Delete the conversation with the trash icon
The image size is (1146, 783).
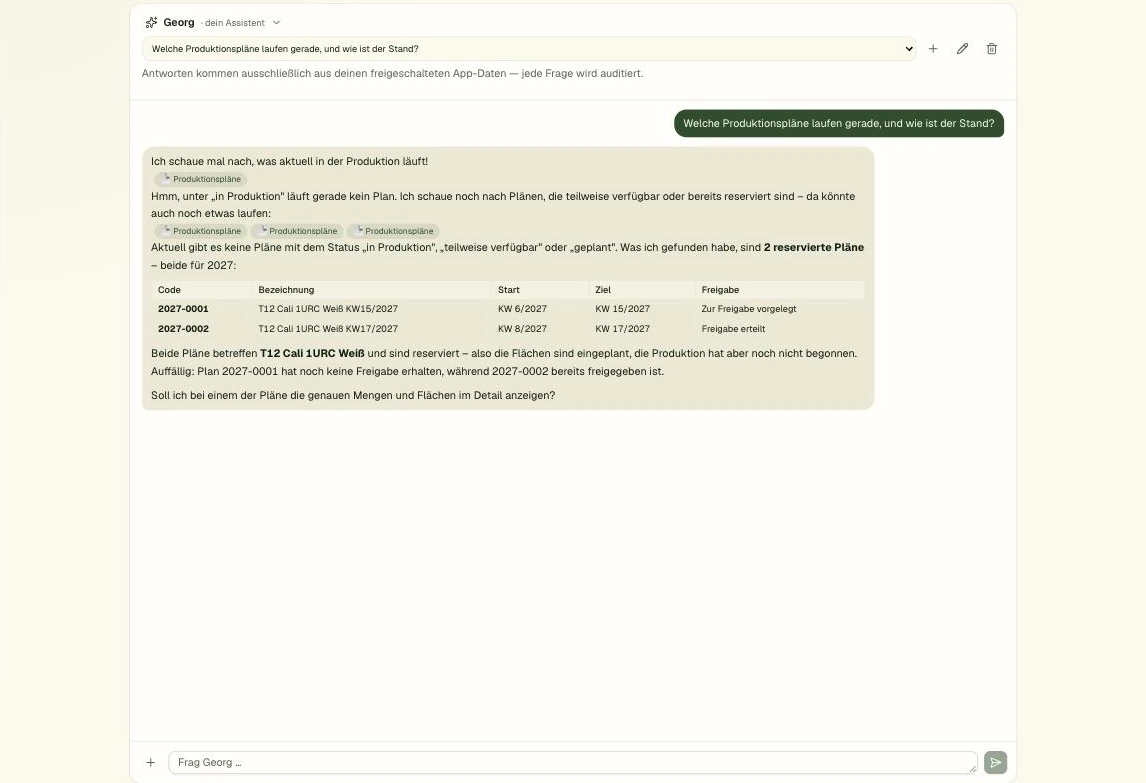click(992, 49)
